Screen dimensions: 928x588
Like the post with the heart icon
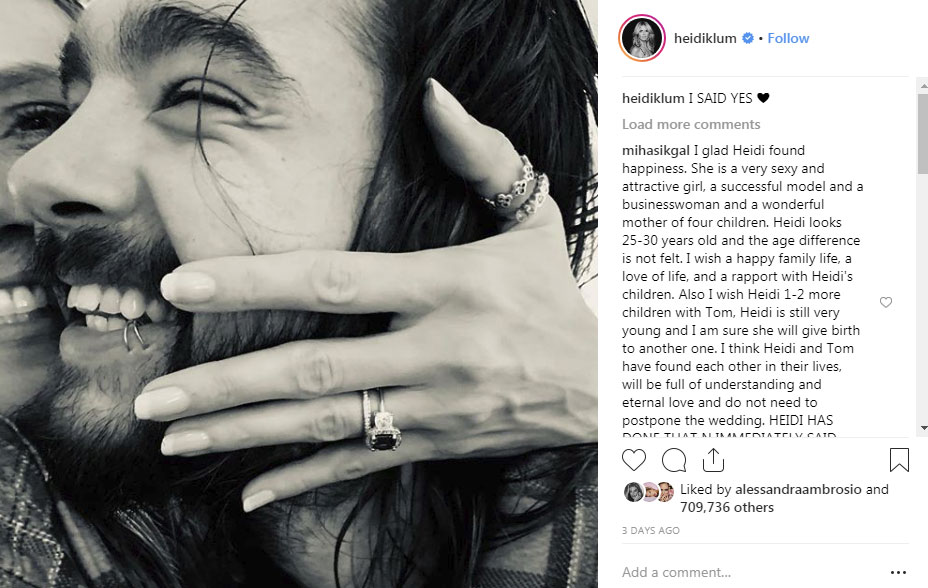(x=634, y=460)
